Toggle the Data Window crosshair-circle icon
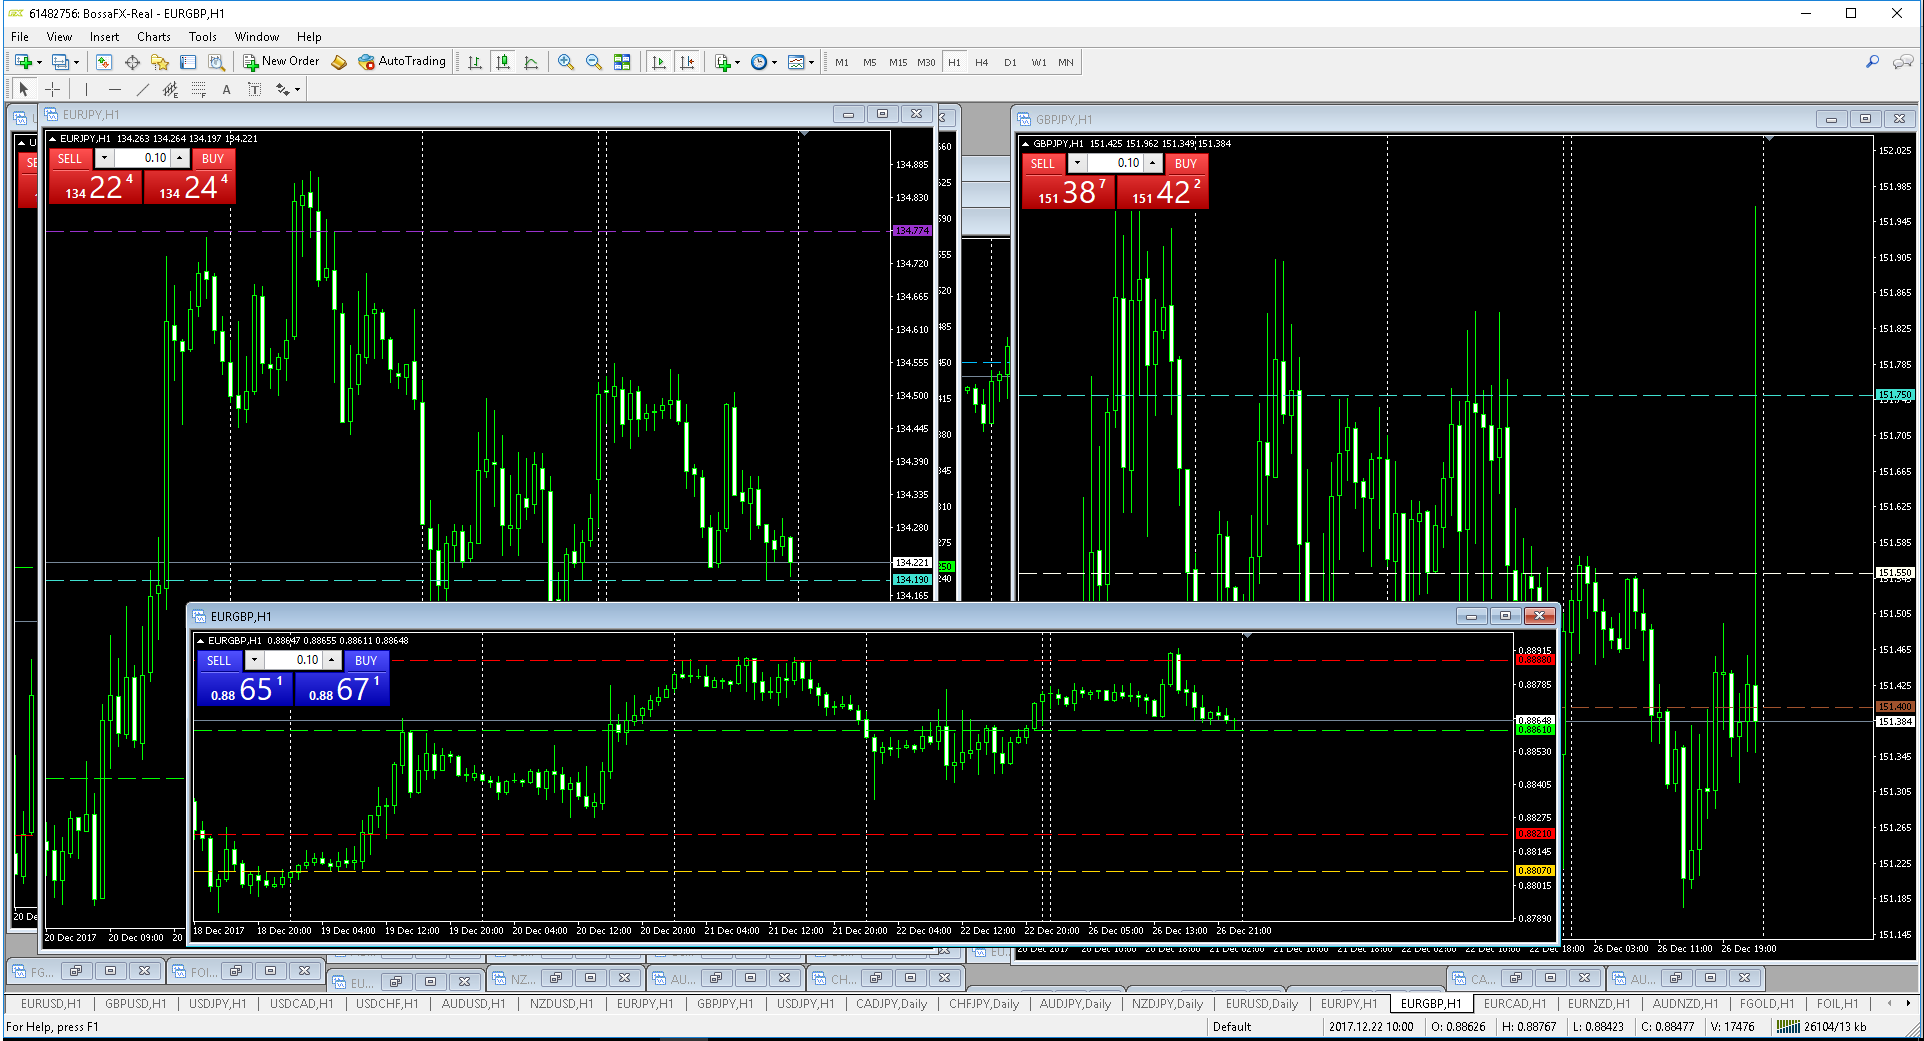 [x=132, y=62]
